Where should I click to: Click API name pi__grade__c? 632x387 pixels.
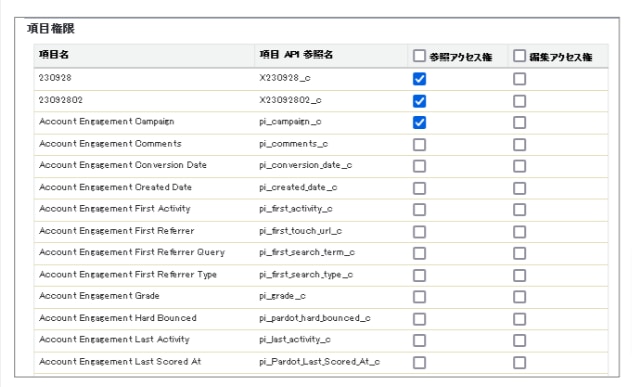point(282,296)
